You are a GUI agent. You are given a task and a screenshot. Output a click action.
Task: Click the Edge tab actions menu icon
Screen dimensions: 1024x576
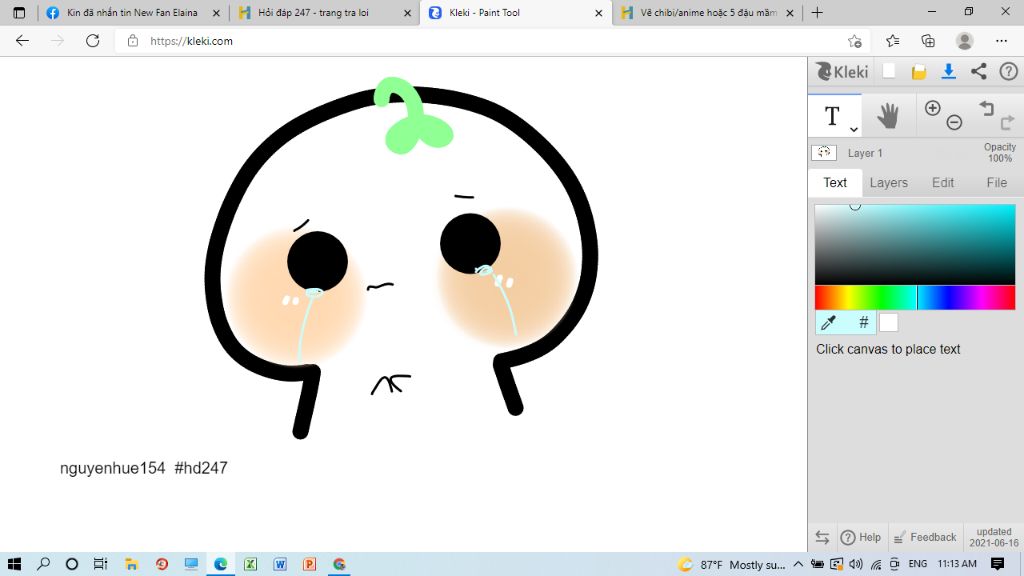pyautogui.click(x=19, y=12)
